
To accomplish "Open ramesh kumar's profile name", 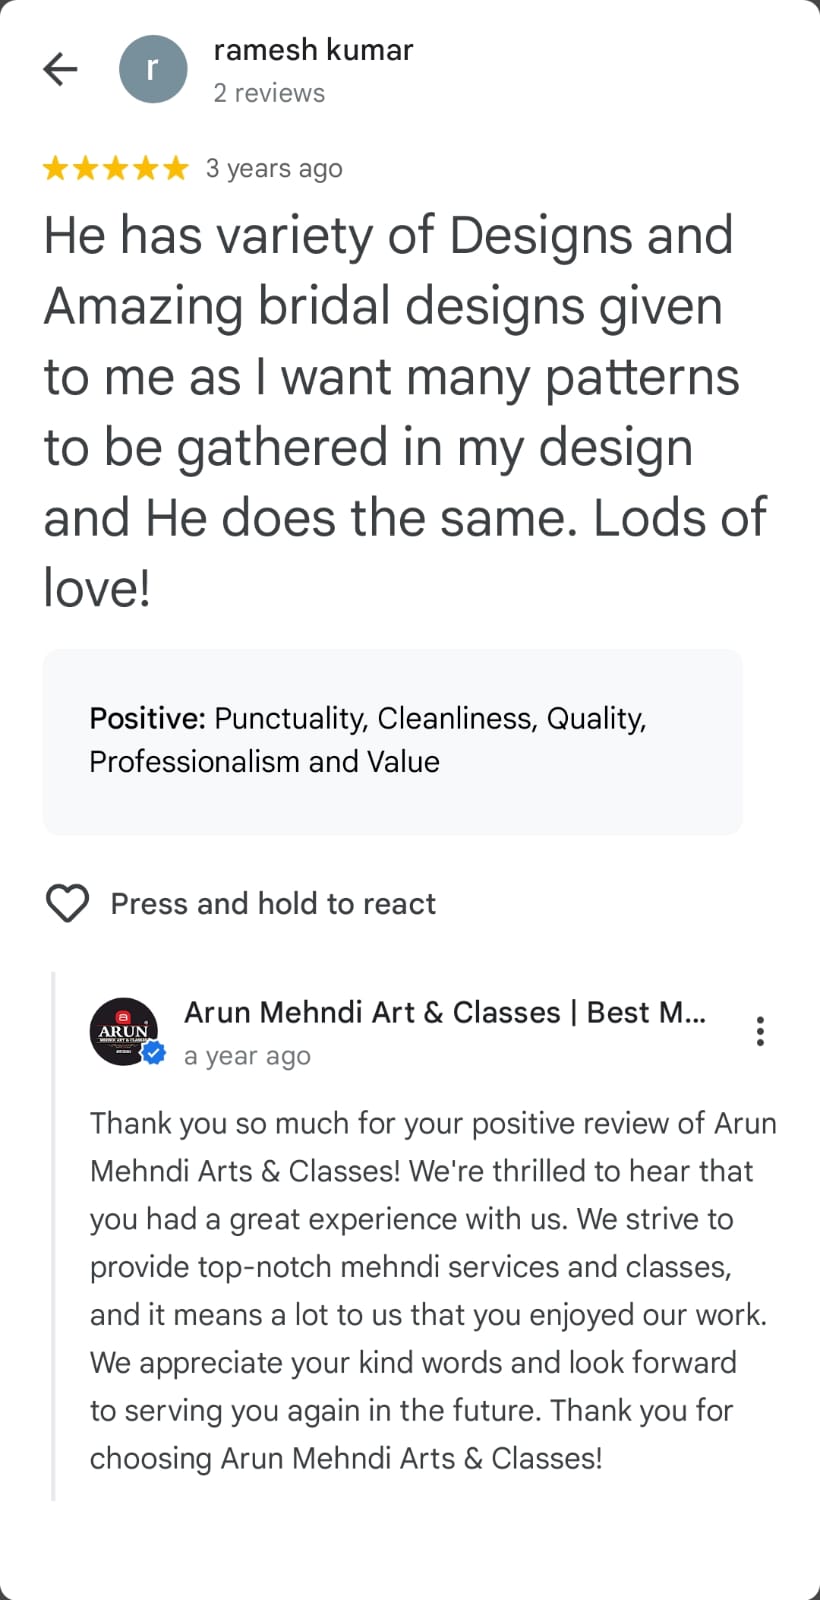I will pyautogui.click(x=313, y=50).
